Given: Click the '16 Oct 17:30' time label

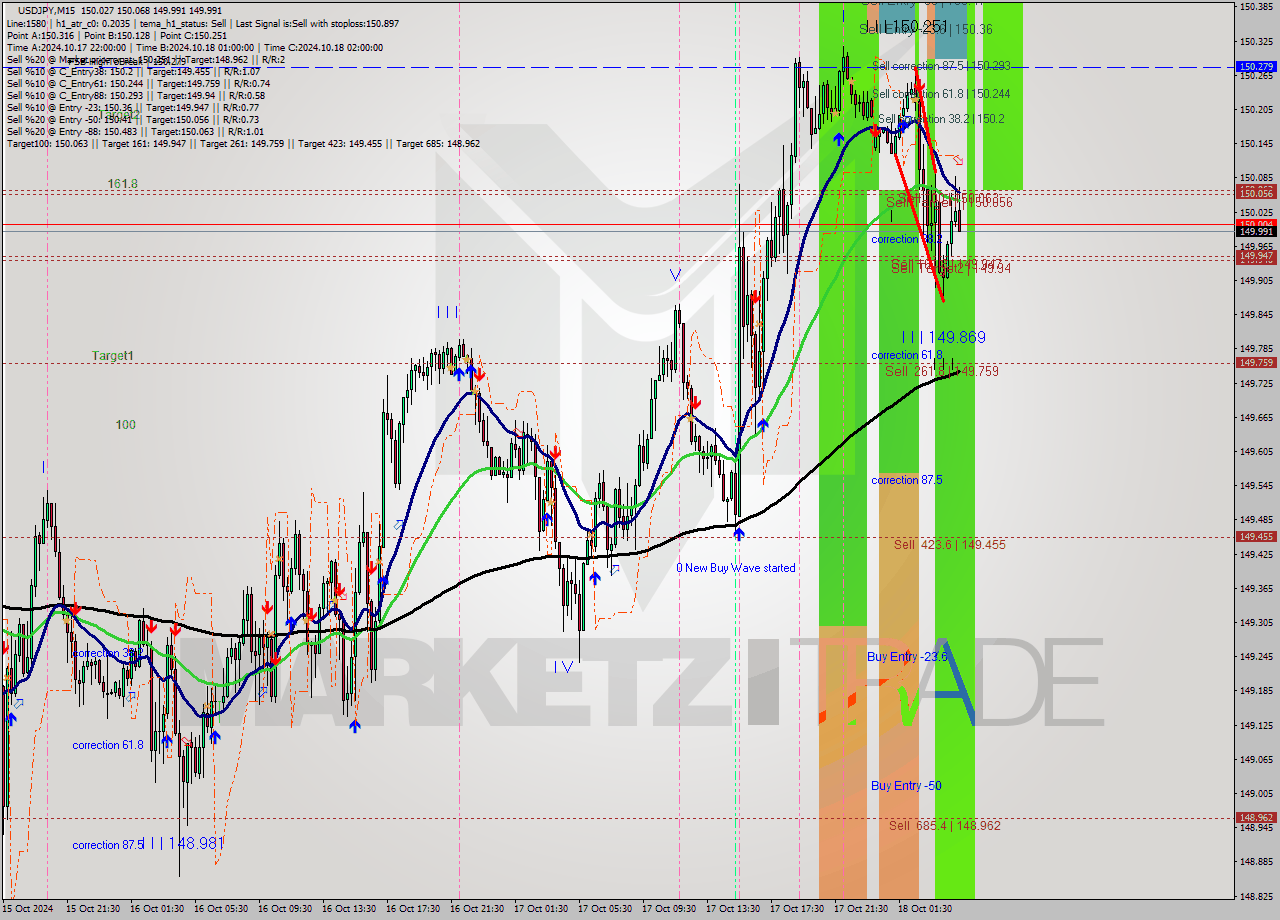Looking at the screenshot, I should point(413,909).
